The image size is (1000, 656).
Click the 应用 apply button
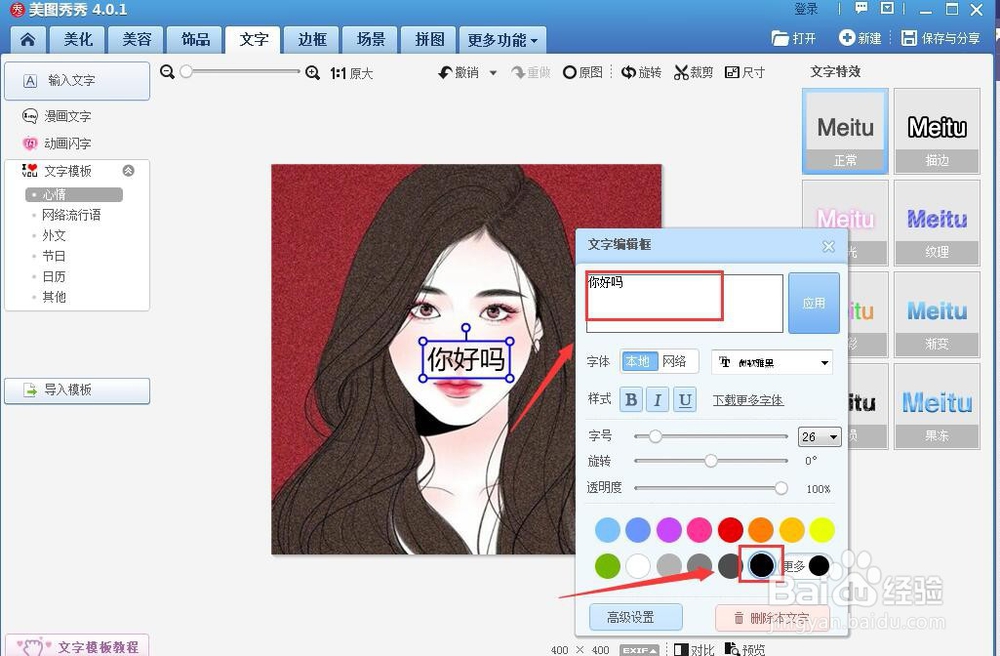(814, 303)
